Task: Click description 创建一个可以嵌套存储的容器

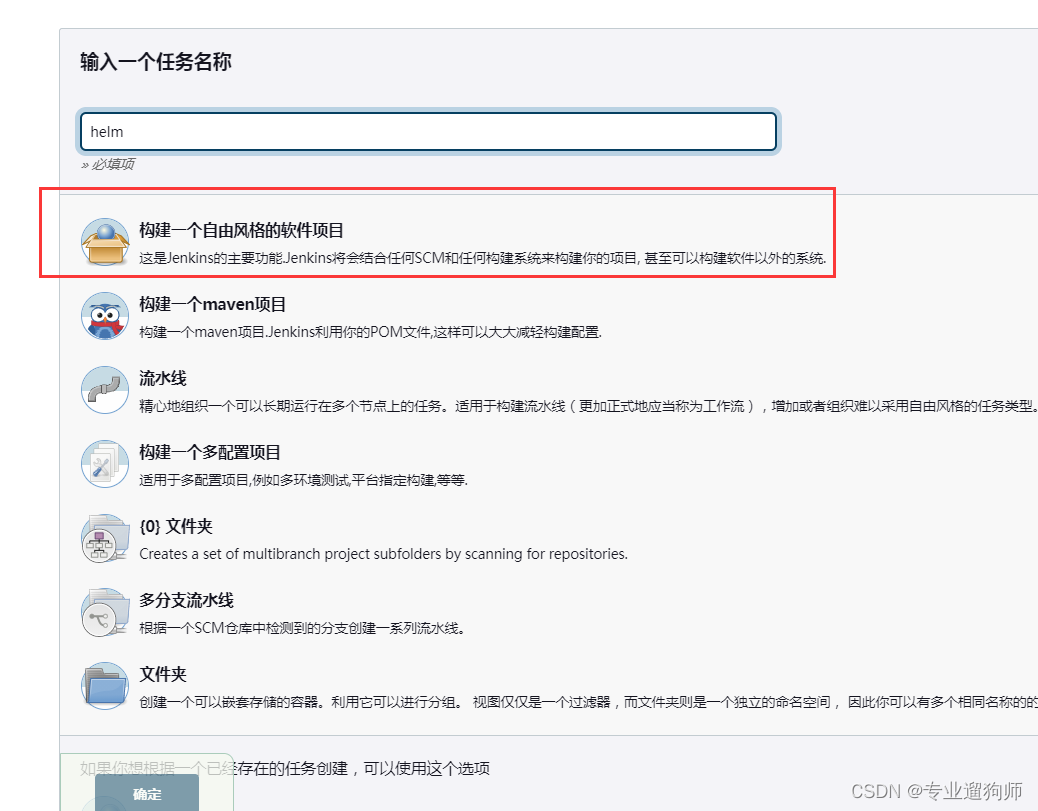Action: point(588,702)
